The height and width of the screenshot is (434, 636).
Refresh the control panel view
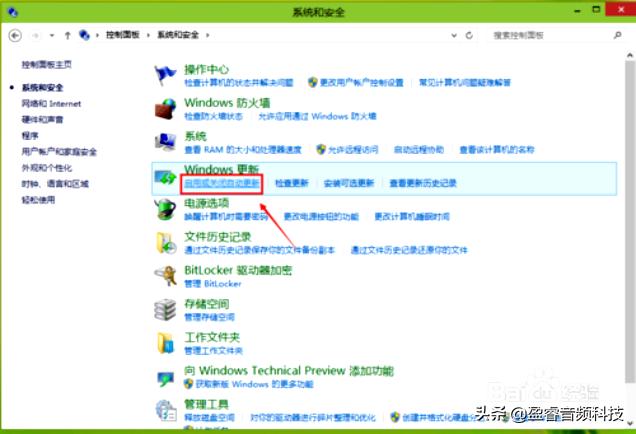tap(469, 35)
